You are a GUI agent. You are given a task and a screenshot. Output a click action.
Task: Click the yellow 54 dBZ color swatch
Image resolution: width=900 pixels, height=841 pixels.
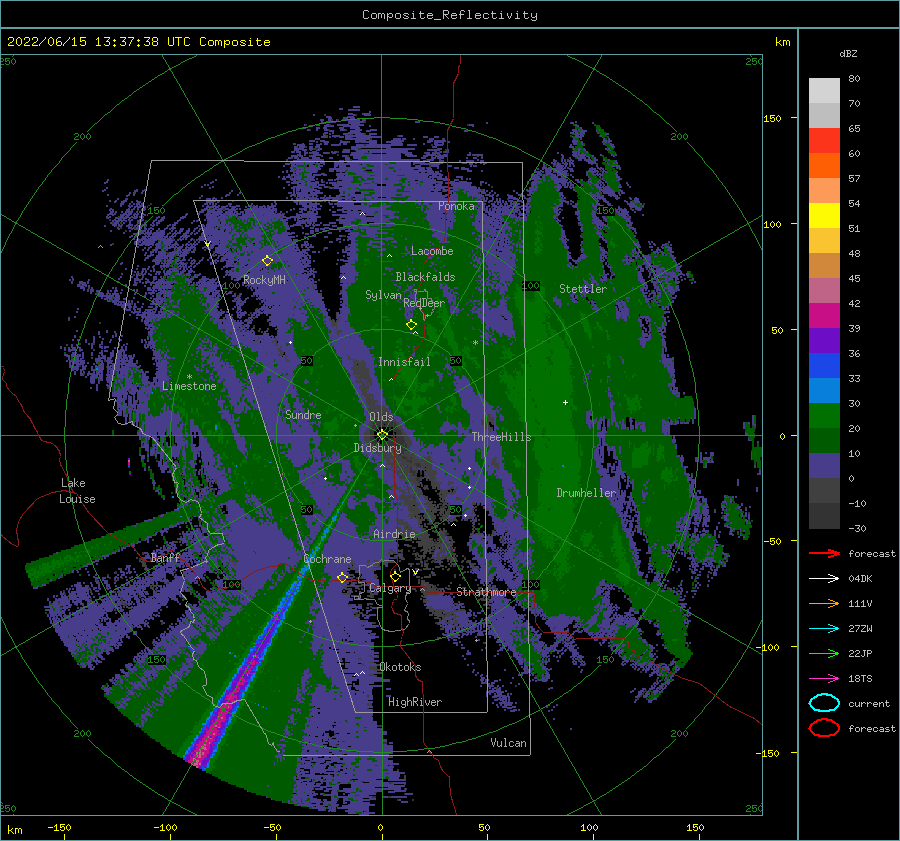point(824,215)
